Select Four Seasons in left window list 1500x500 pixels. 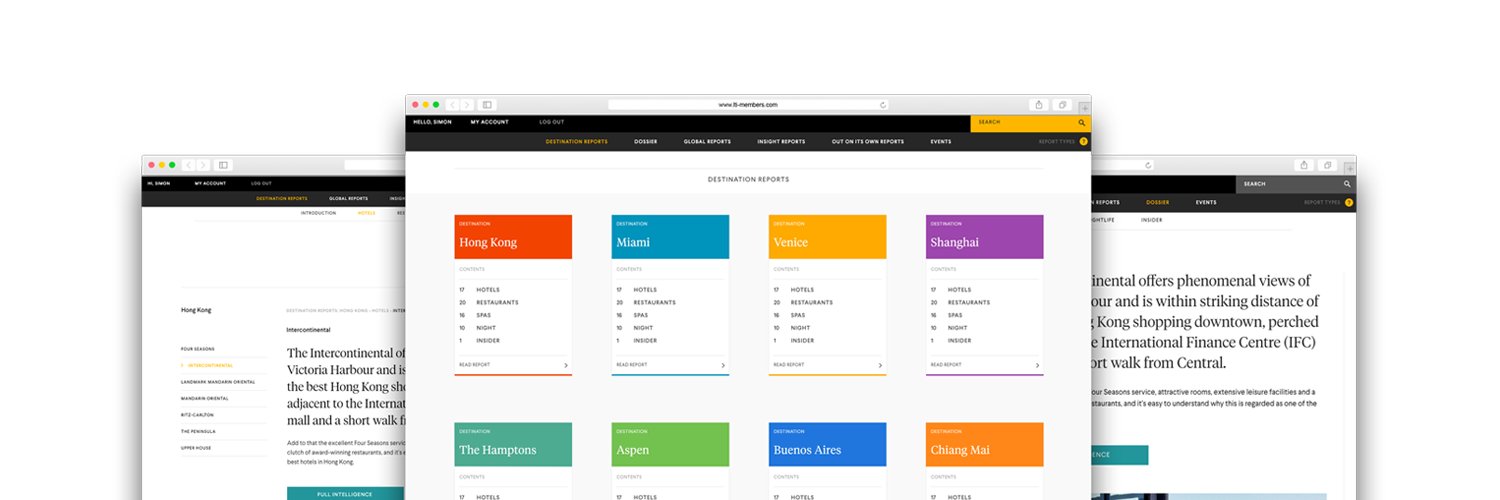pos(198,349)
